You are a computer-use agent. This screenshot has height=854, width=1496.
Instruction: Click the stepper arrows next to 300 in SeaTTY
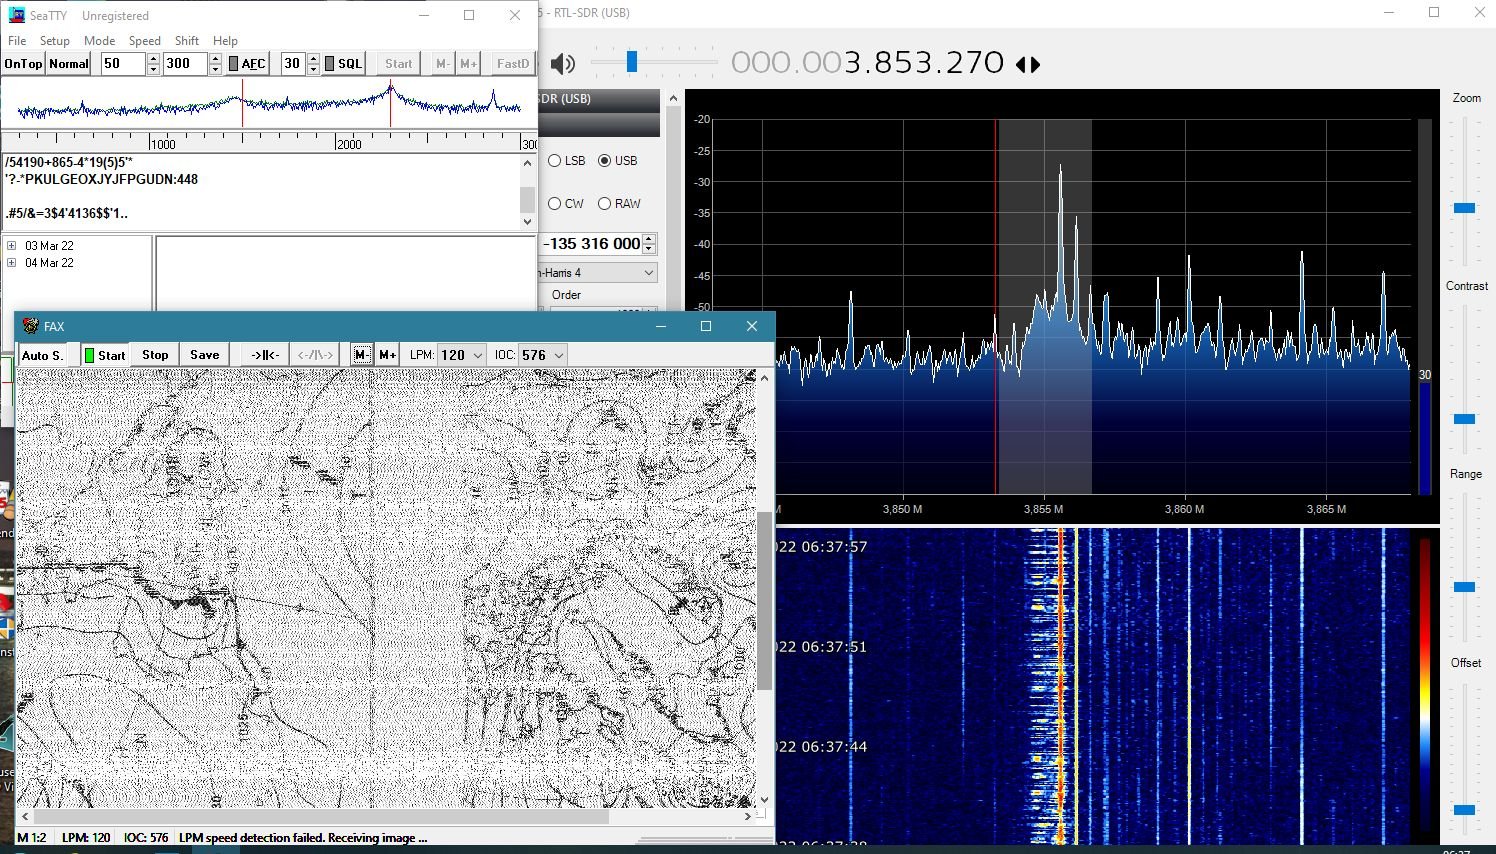215,63
